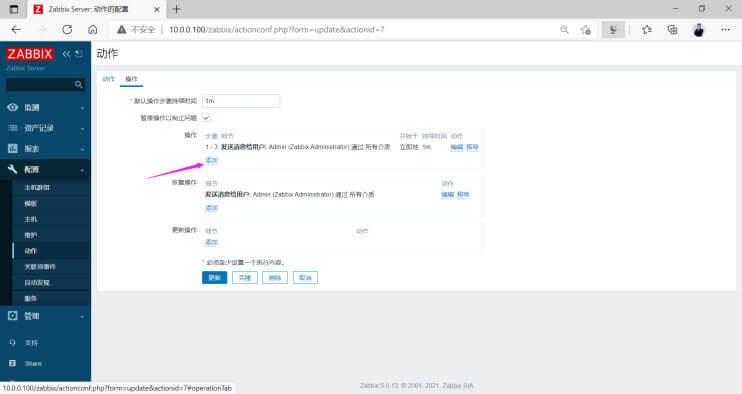Open the 监测 (Monitoring) eye icon menu
This screenshot has width=742, height=394.
(x=13, y=107)
